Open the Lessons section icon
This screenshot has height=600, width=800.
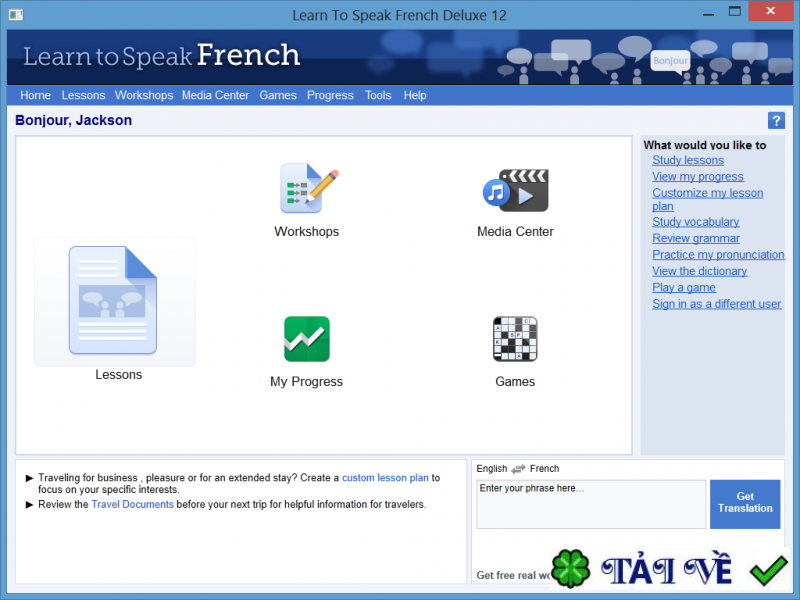(x=114, y=300)
